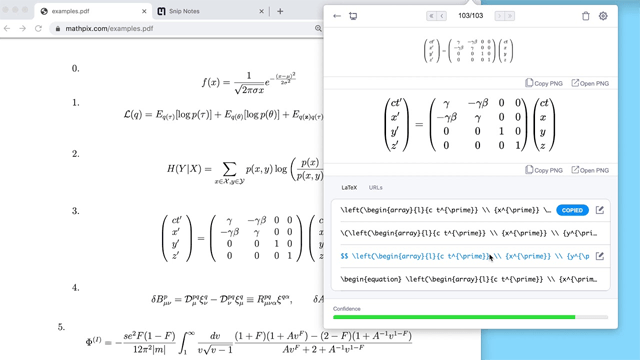Click equation 0 Gaussian formula in PDF

pyautogui.click(x=249, y=83)
